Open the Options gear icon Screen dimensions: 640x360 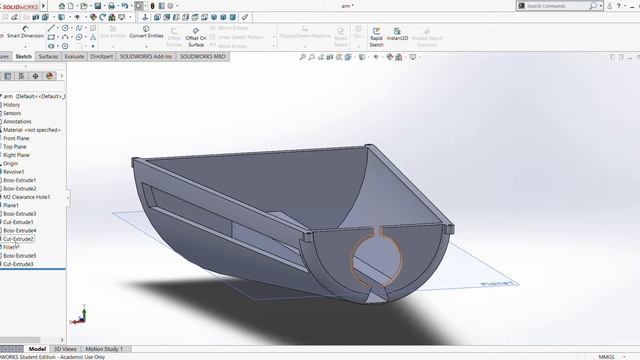point(170,6)
